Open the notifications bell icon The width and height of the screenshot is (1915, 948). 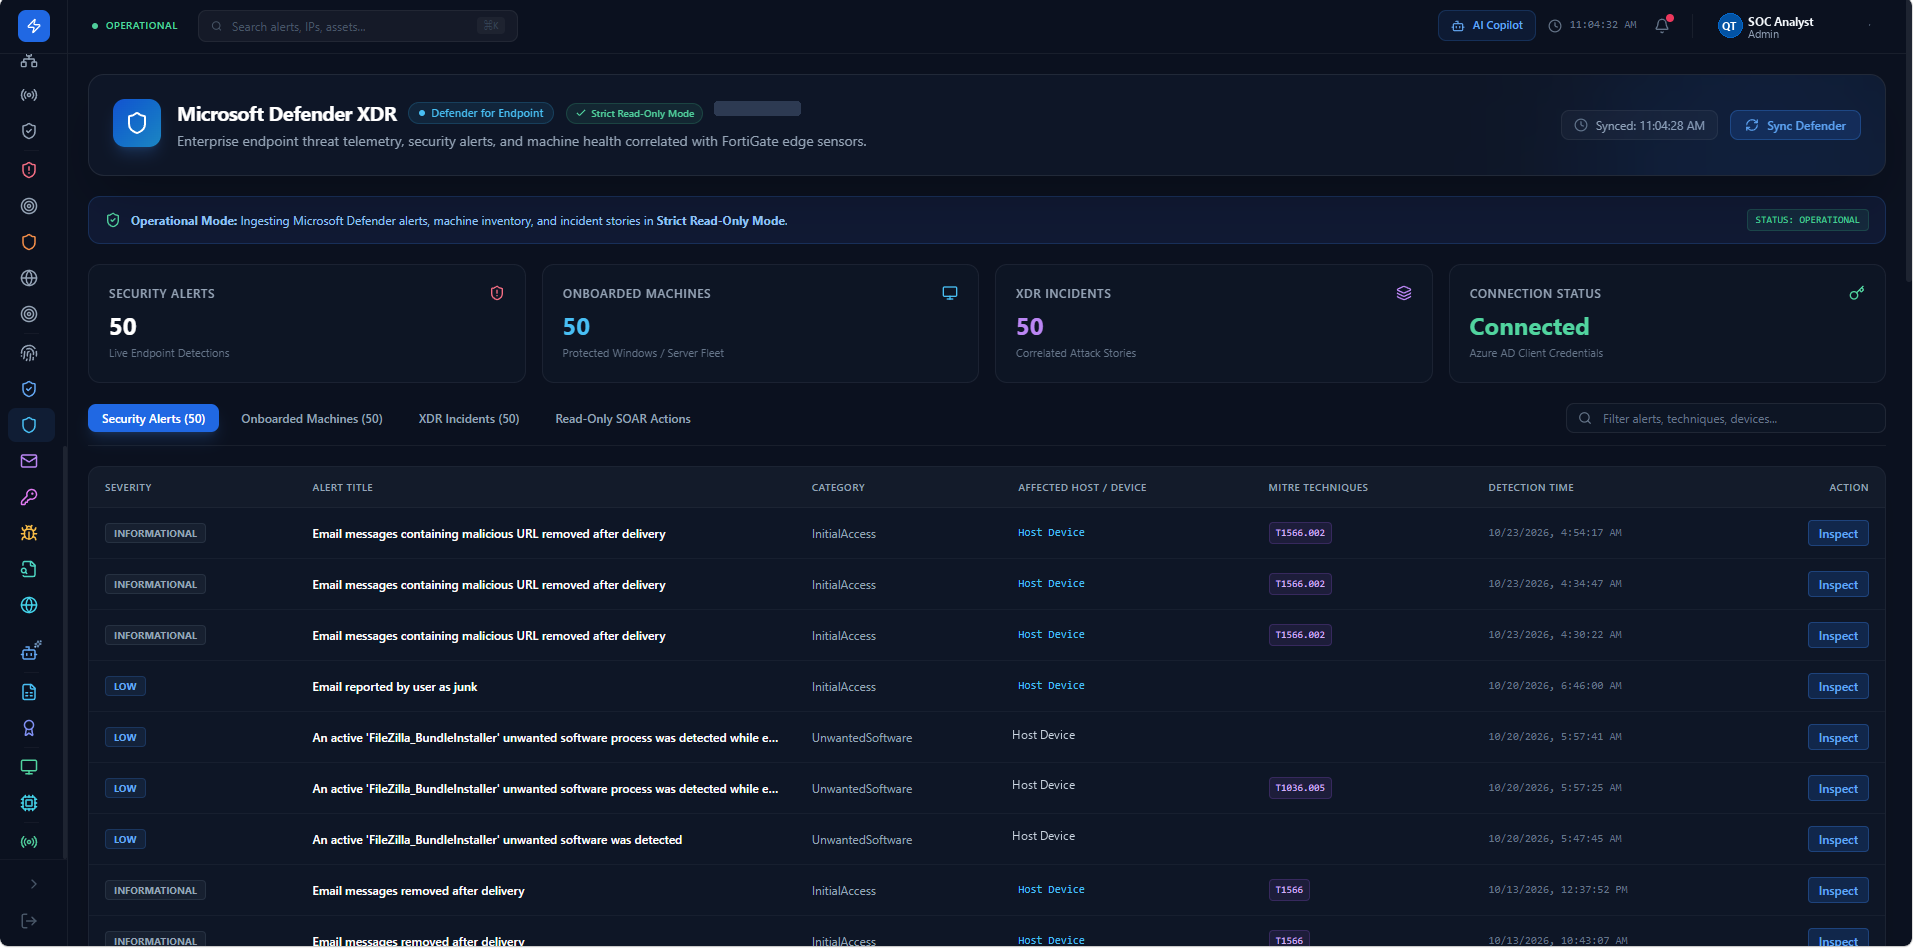click(x=1662, y=26)
